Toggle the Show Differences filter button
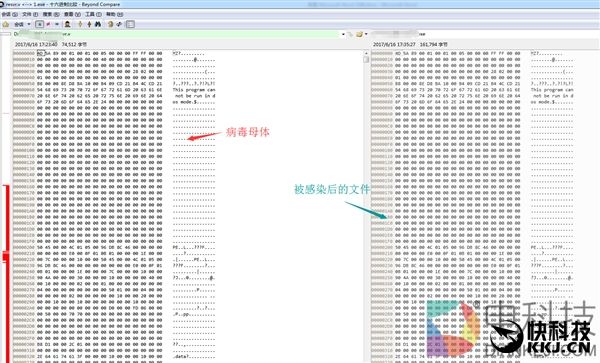The height and width of the screenshot is (363, 600). (x=48, y=24)
